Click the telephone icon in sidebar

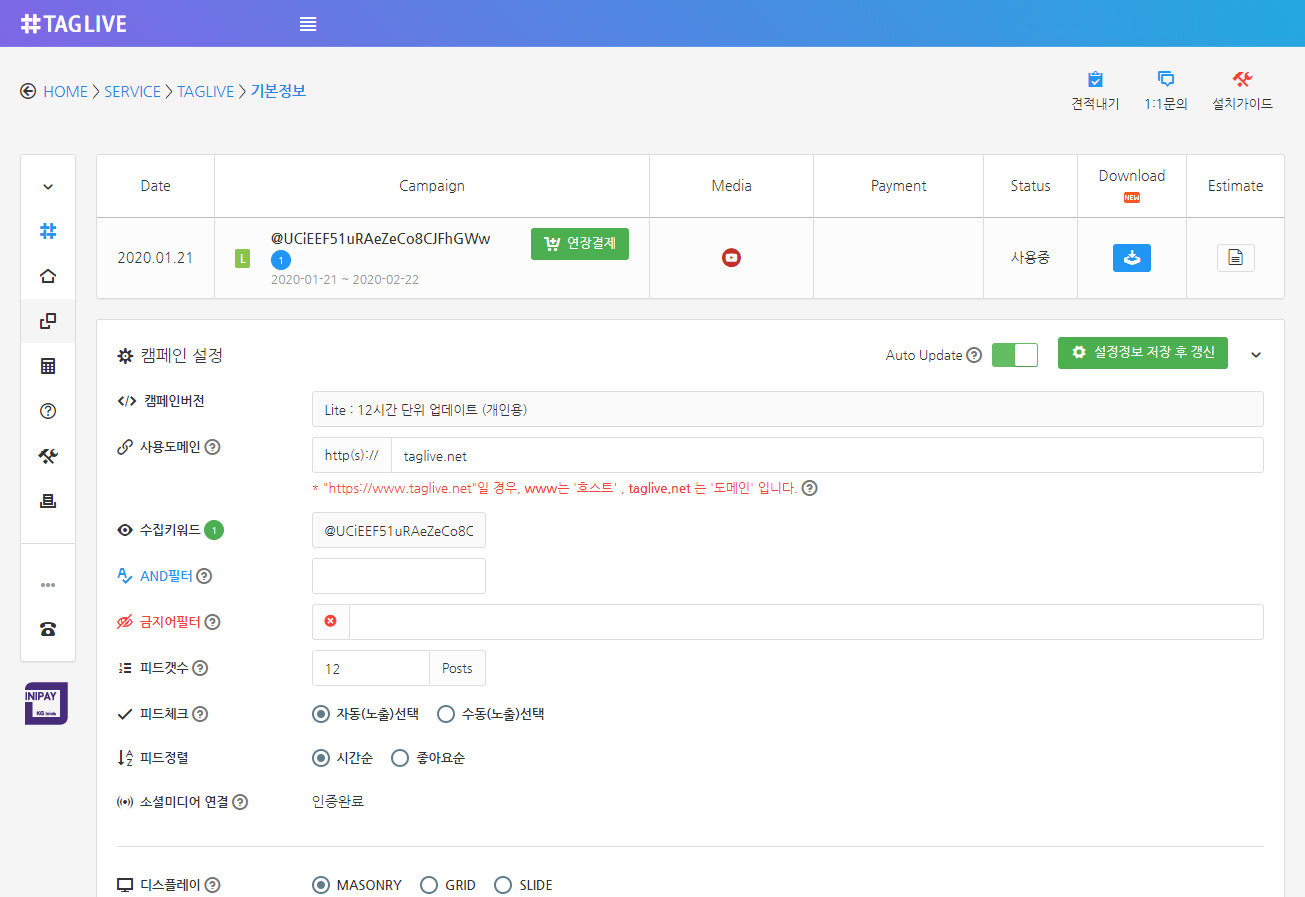[x=48, y=629]
